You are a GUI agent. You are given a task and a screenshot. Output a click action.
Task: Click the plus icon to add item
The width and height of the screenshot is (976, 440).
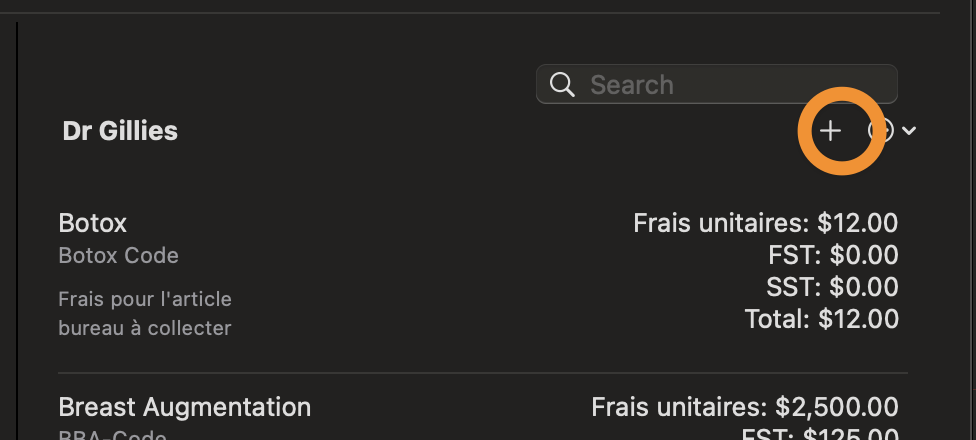pyautogui.click(x=830, y=131)
